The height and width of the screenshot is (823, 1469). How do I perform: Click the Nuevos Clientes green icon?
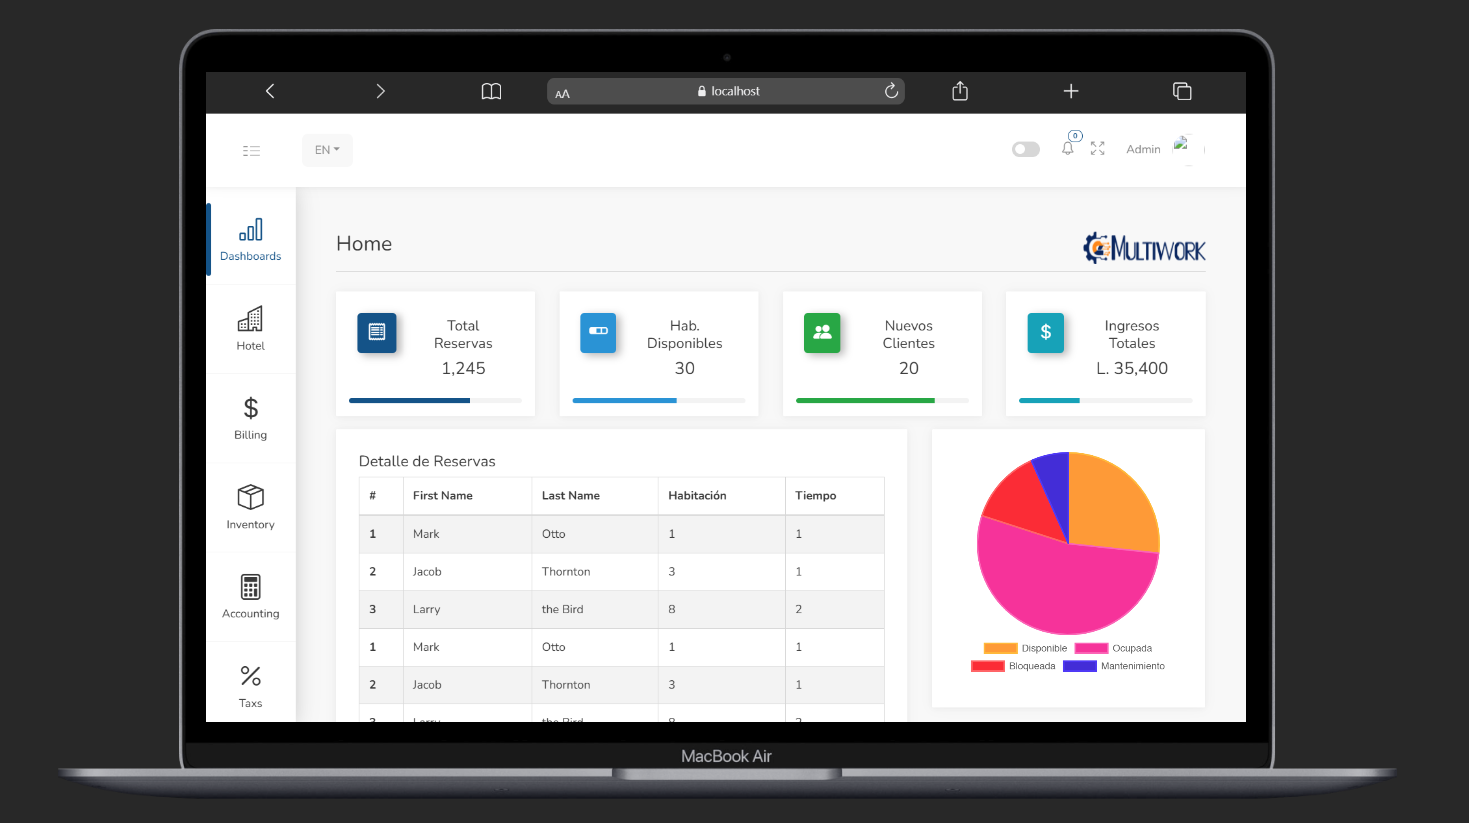[822, 333]
